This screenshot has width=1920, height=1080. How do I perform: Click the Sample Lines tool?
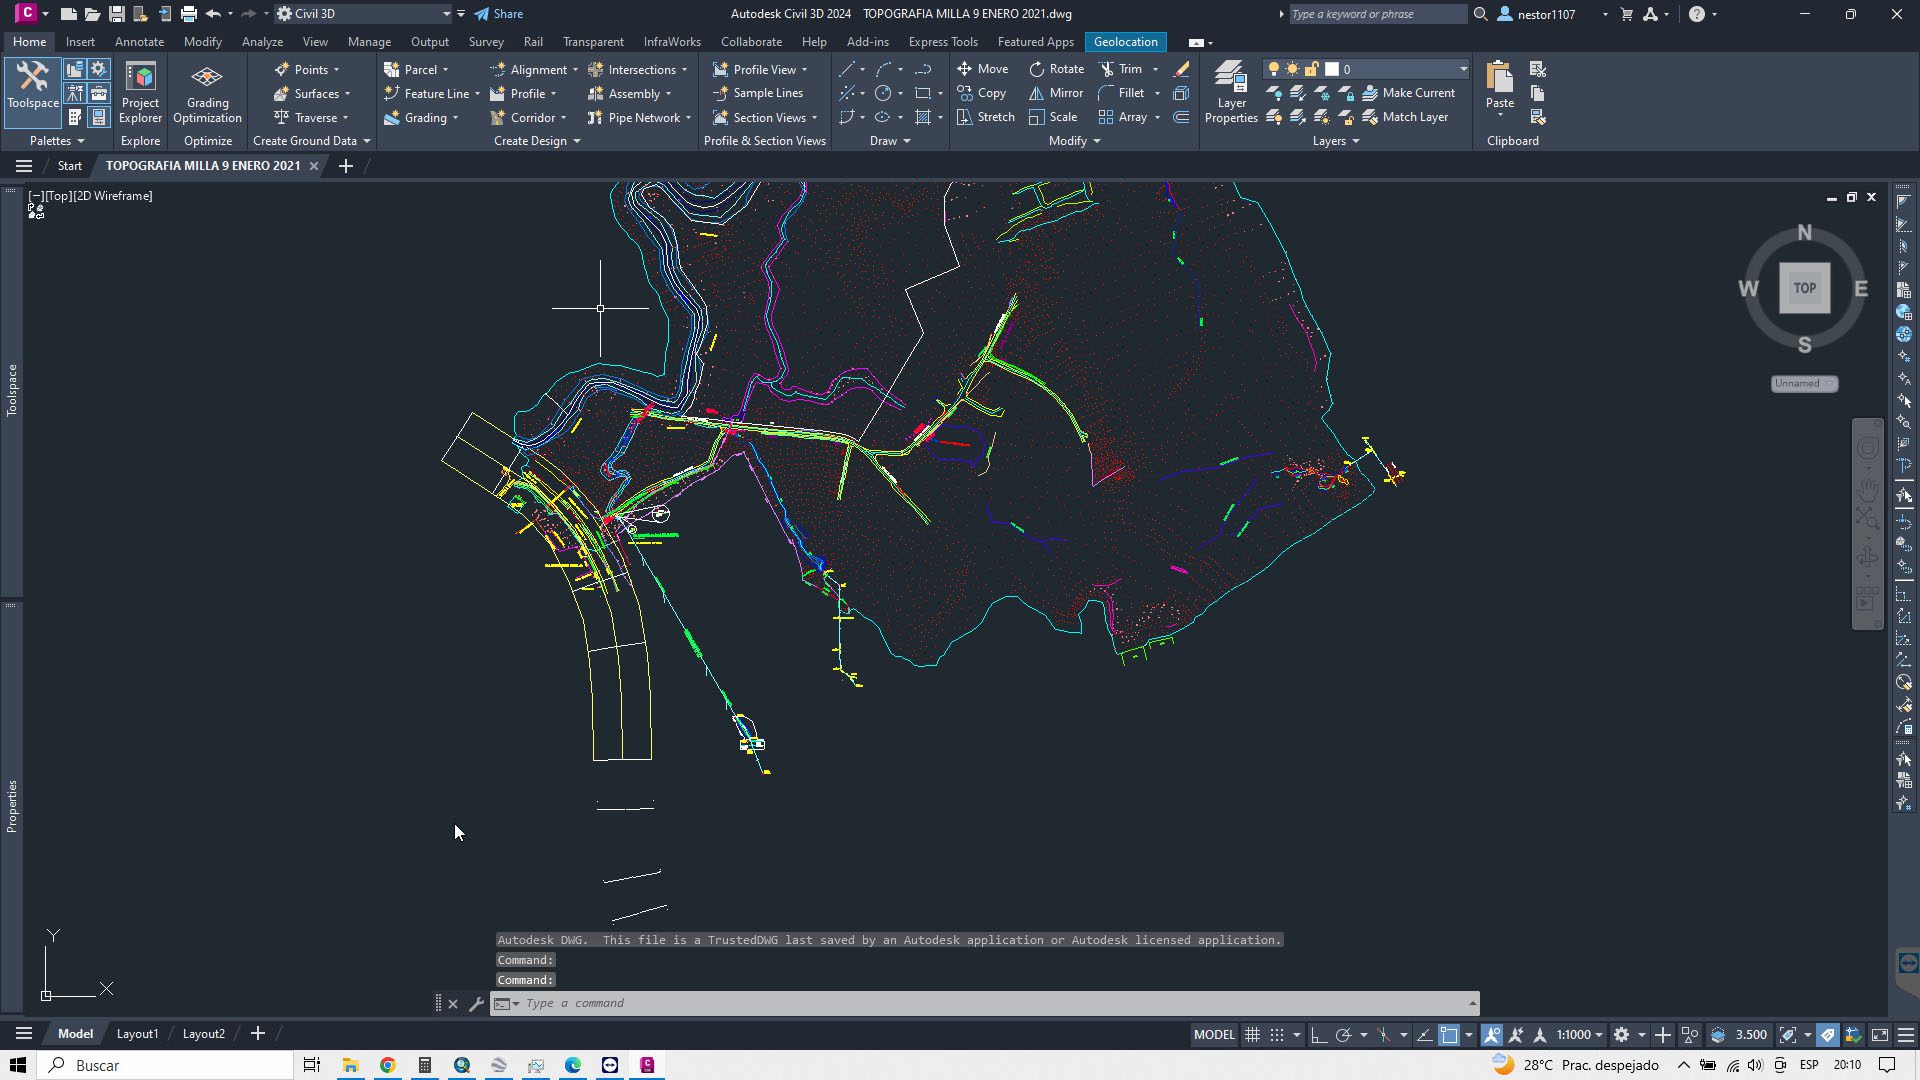click(757, 93)
